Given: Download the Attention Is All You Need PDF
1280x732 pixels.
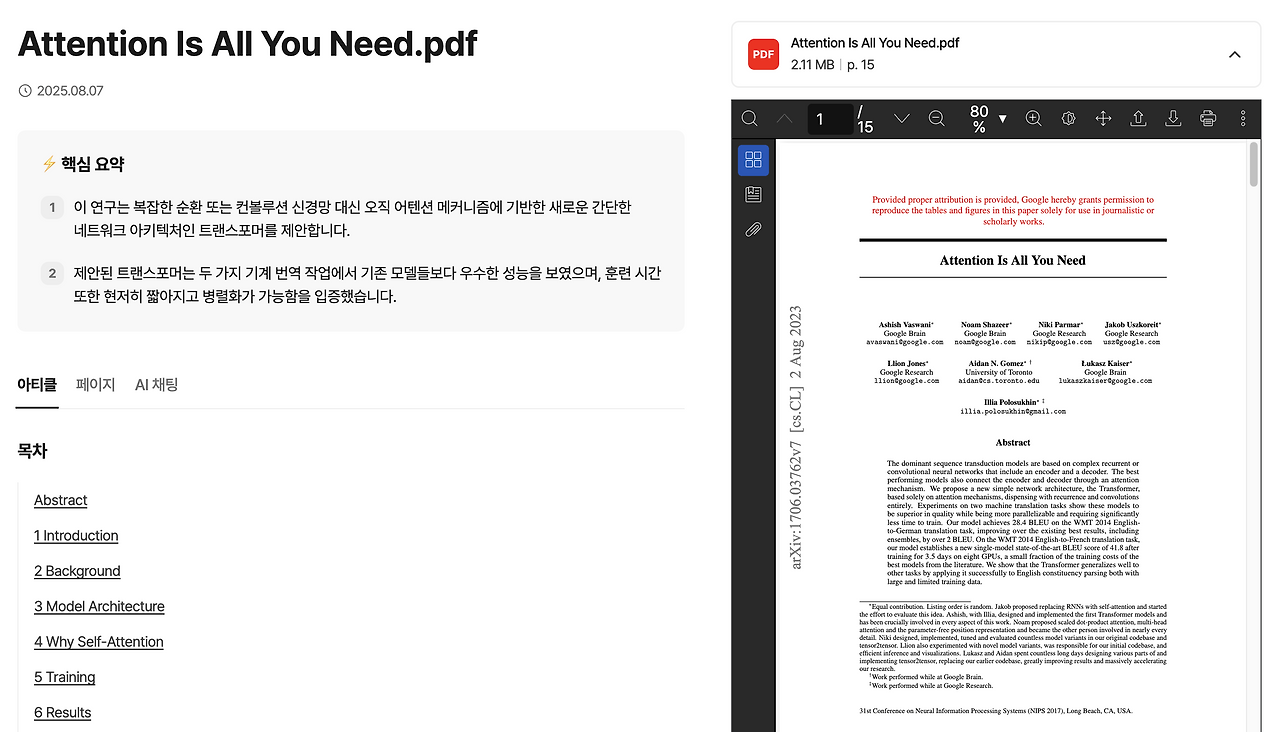Looking at the screenshot, I should click(1172, 118).
